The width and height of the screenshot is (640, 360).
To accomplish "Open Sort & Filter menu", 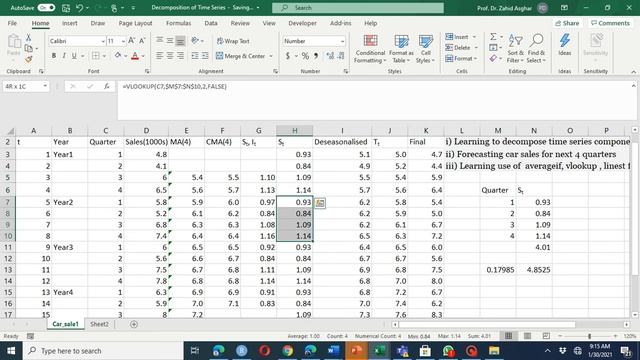I will pyautogui.click(x=515, y=49).
